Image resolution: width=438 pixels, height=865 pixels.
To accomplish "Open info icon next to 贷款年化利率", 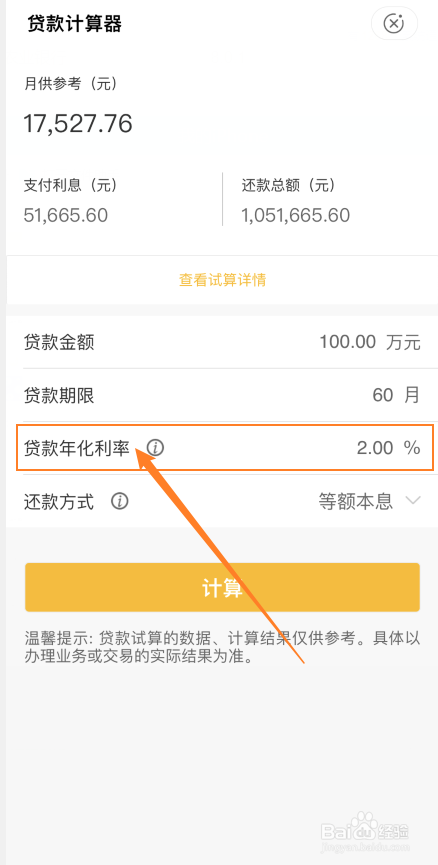I will 156,448.
